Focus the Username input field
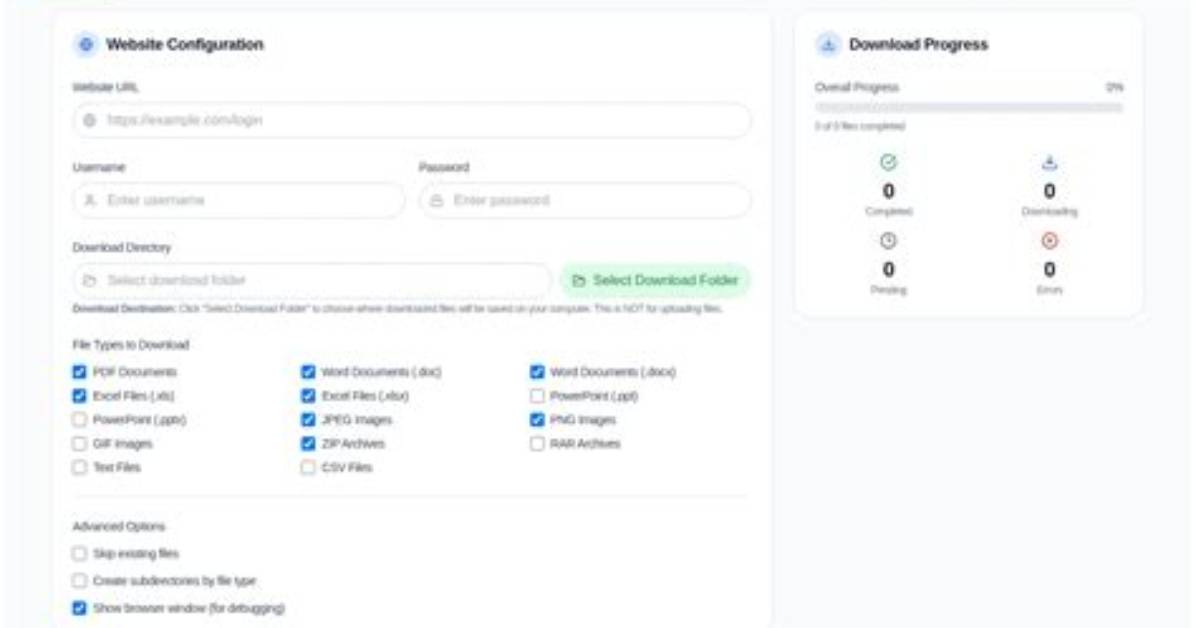Screen dimensions: 1196x628 (239, 200)
